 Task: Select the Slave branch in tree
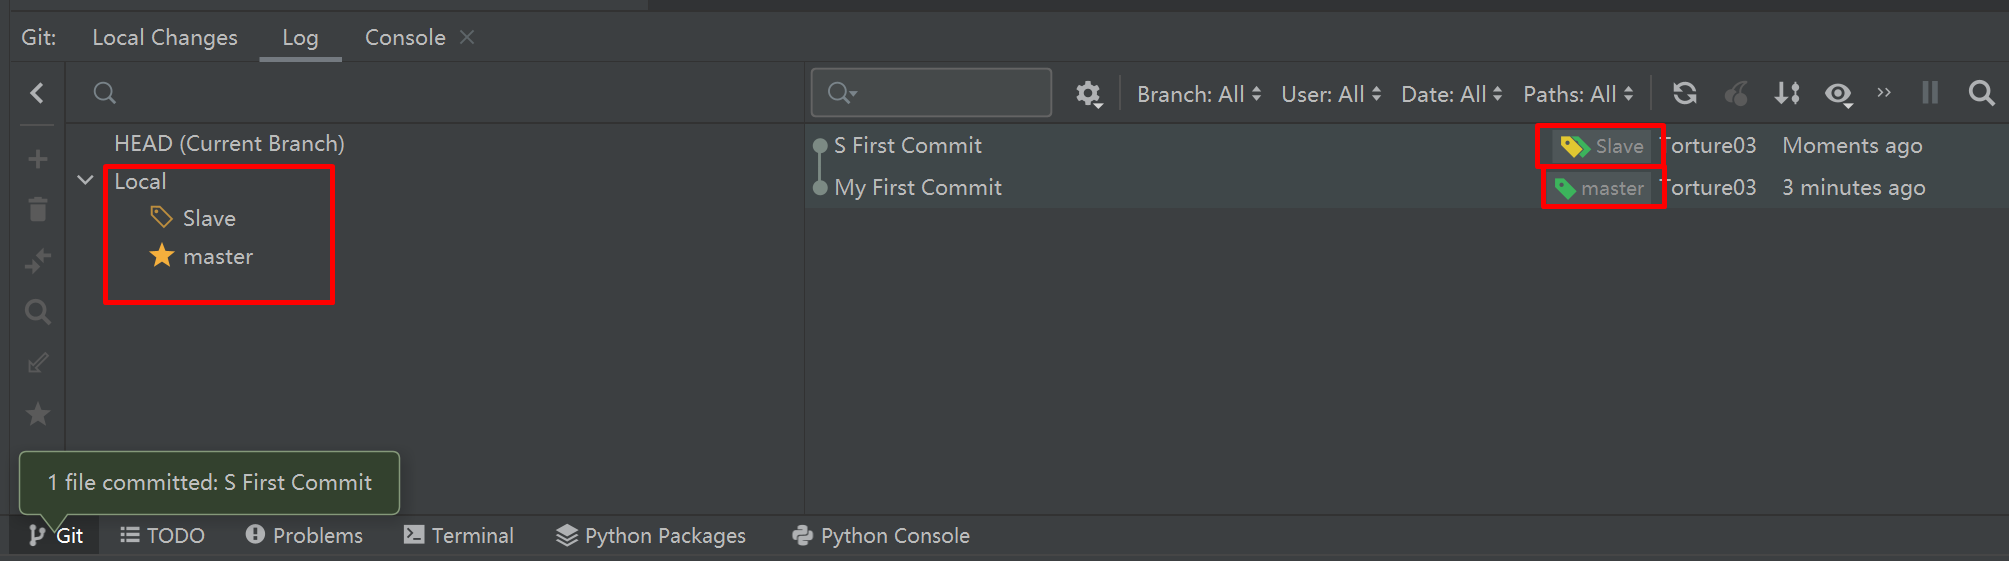(209, 218)
